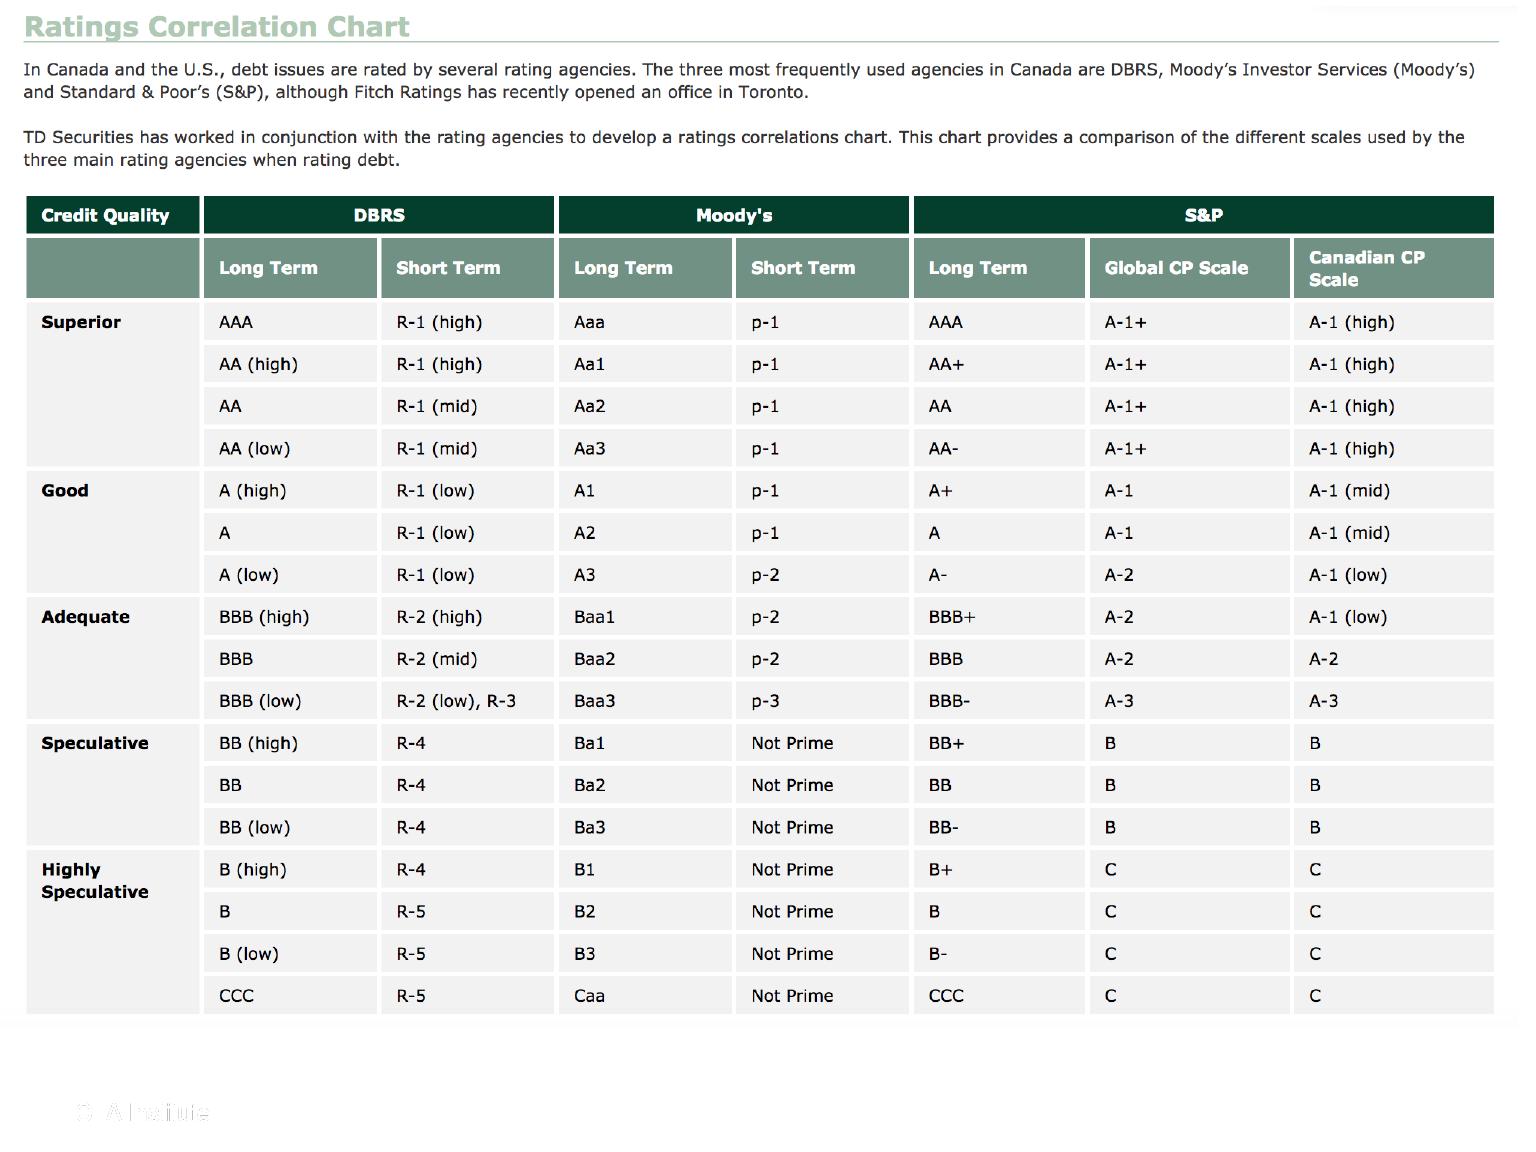This screenshot has height=1152, width=1536.
Task: Click 'R-5' in the Caa row
Action: click(x=467, y=996)
